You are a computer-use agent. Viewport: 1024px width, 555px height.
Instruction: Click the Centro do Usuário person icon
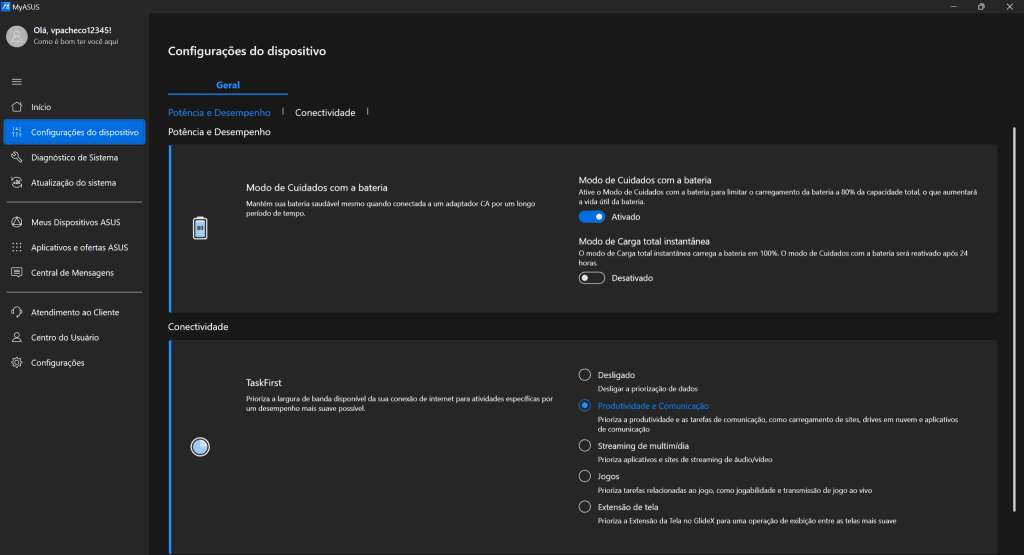[17, 338]
